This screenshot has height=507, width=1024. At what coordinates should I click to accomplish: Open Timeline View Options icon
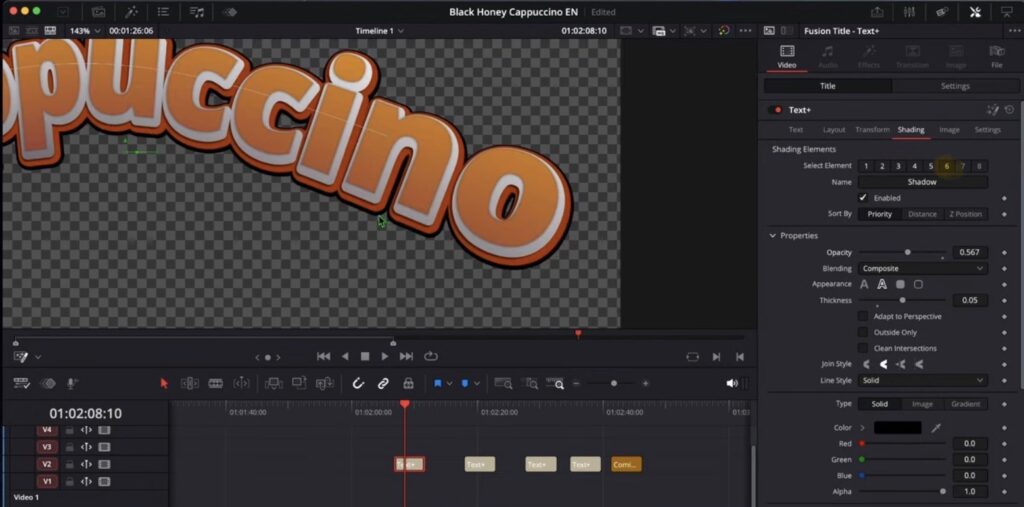22,384
